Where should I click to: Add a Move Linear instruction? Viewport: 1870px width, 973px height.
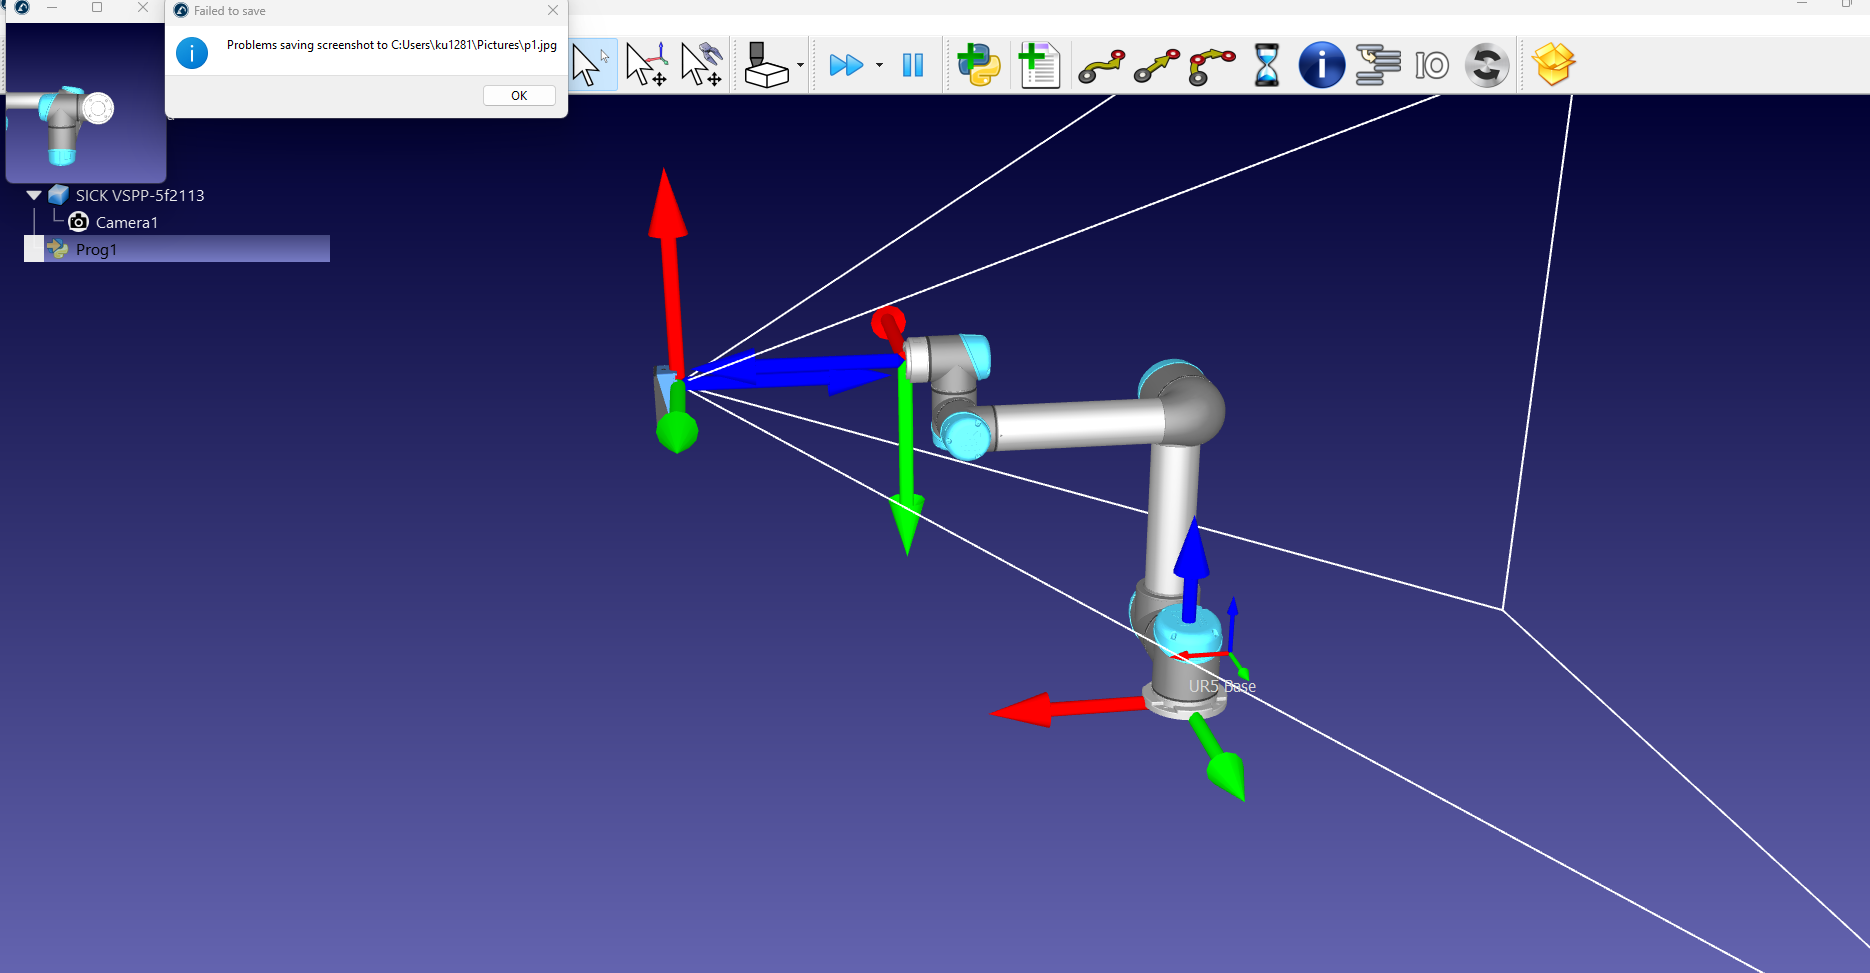1157,66
